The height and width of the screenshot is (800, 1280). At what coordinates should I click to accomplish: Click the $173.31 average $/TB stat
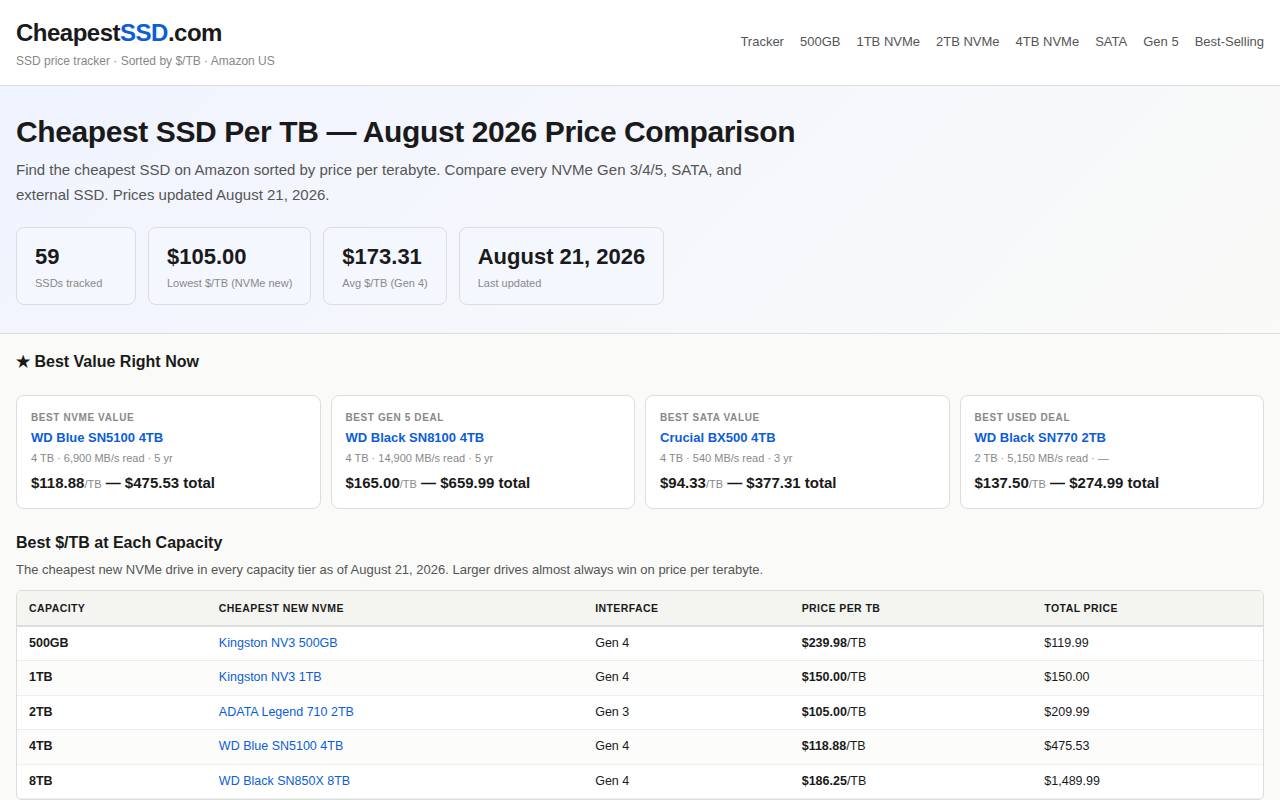[x=385, y=266]
